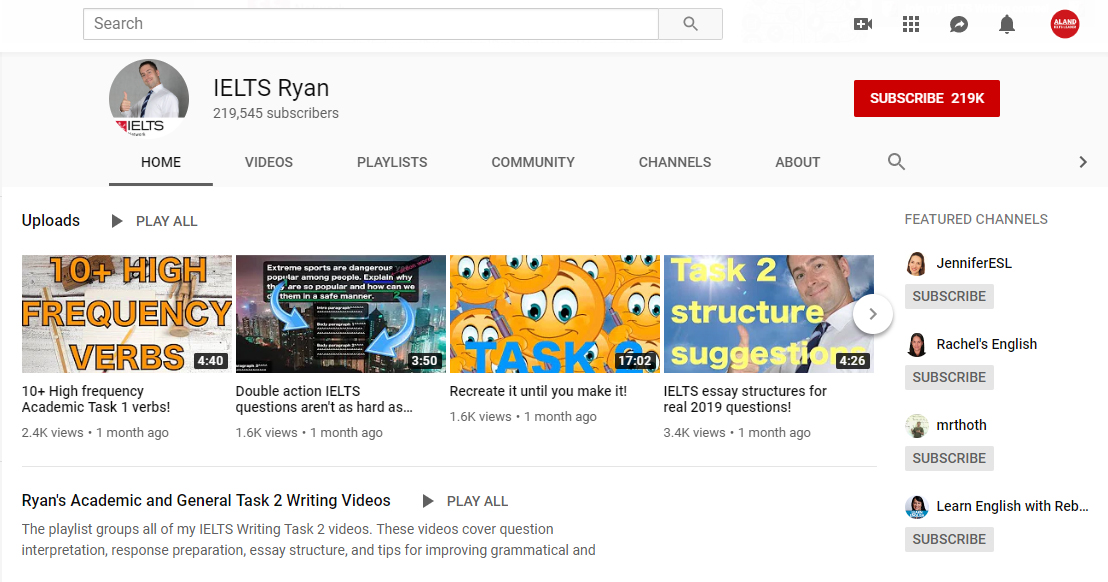The width and height of the screenshot is (1108, 582).
Task: Click the Task 2 playlist play icon
Action: 428,501
